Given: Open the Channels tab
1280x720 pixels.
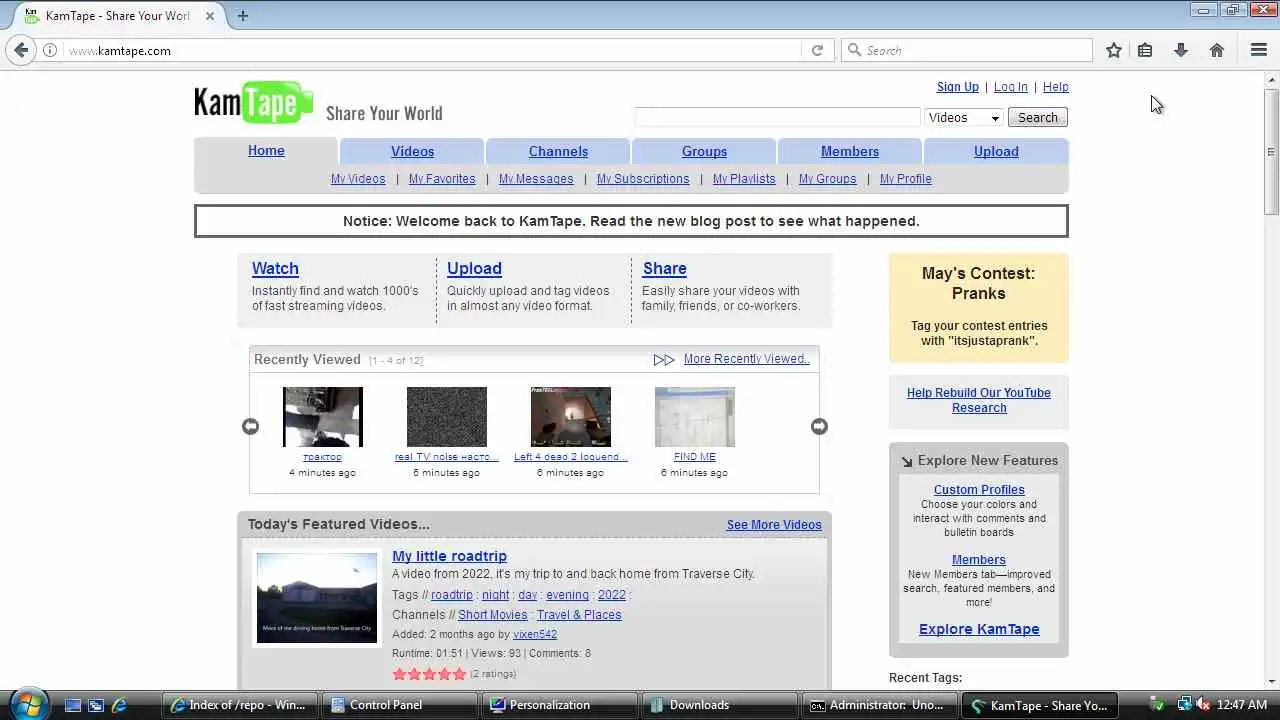Looking at the screenshot, I should click(x=558, y=151).
